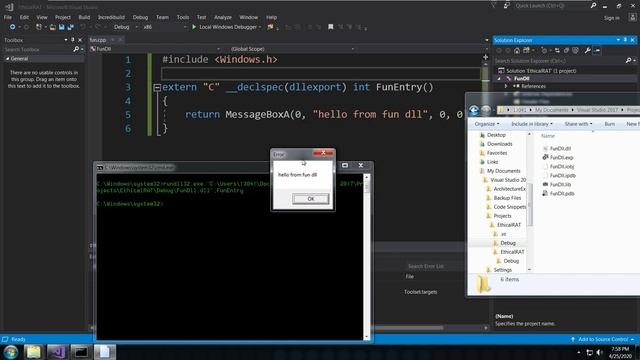This screenshot has width=640, height=360.
Task: Click the Navigate Backward toolbar icon
Action: tap(12, 27)
